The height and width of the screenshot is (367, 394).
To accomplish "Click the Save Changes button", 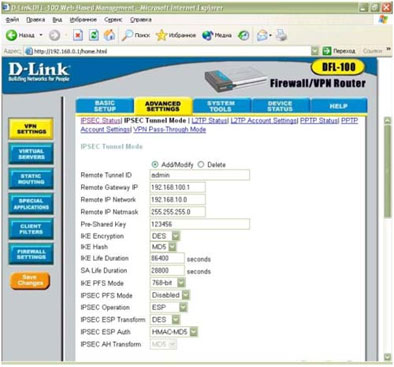I will [30, 280].
